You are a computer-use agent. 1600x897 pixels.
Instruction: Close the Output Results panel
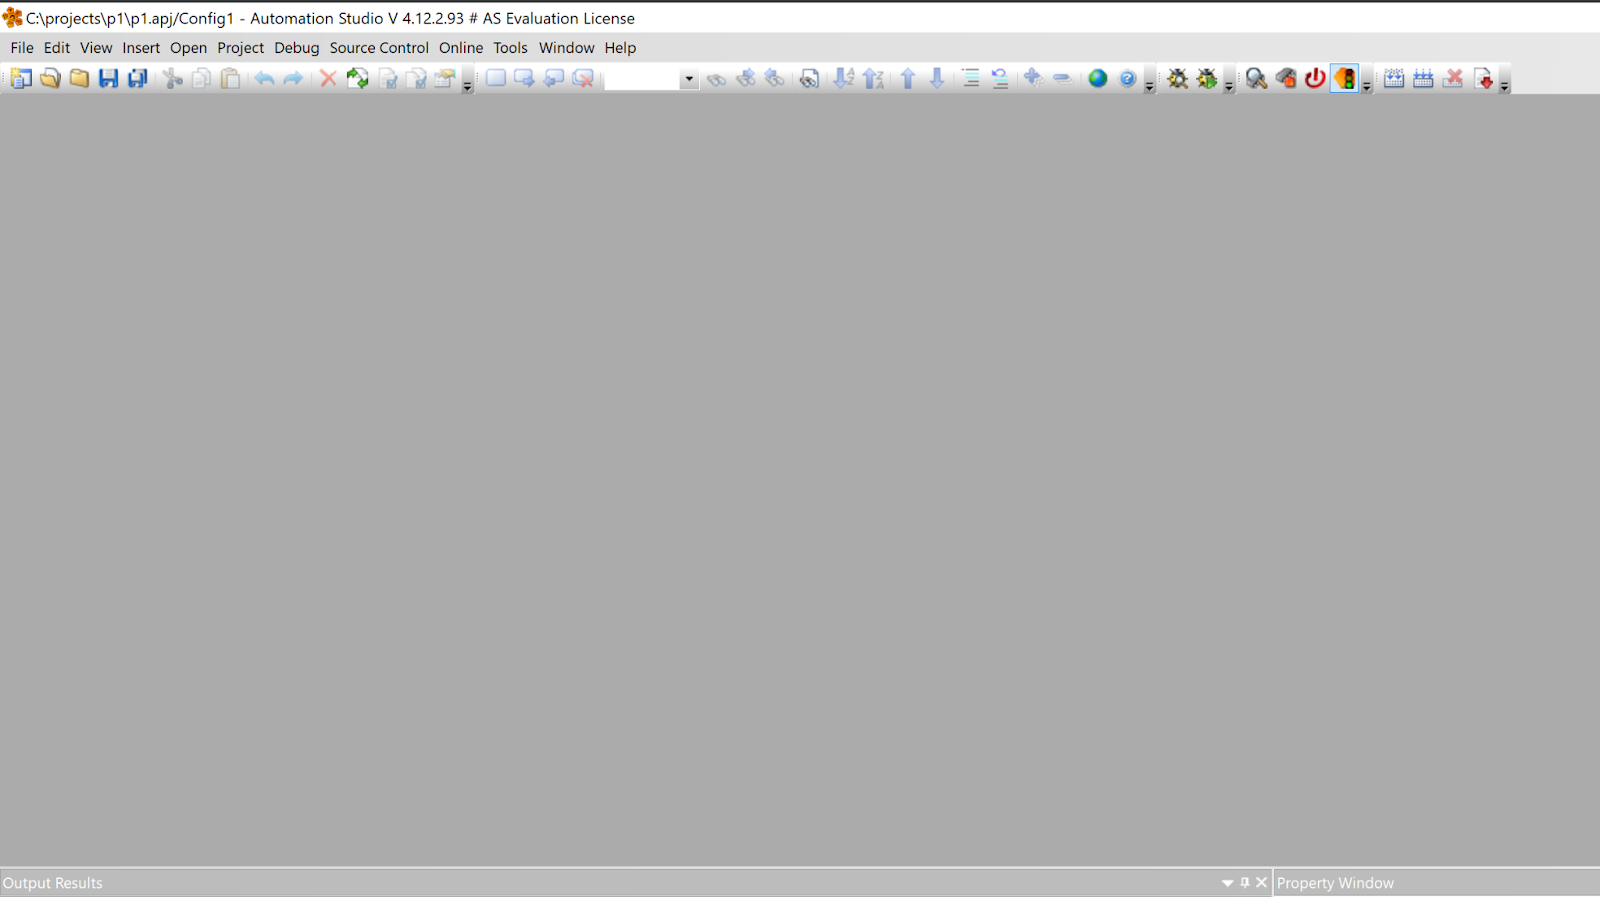click(x=1262, y=882)
